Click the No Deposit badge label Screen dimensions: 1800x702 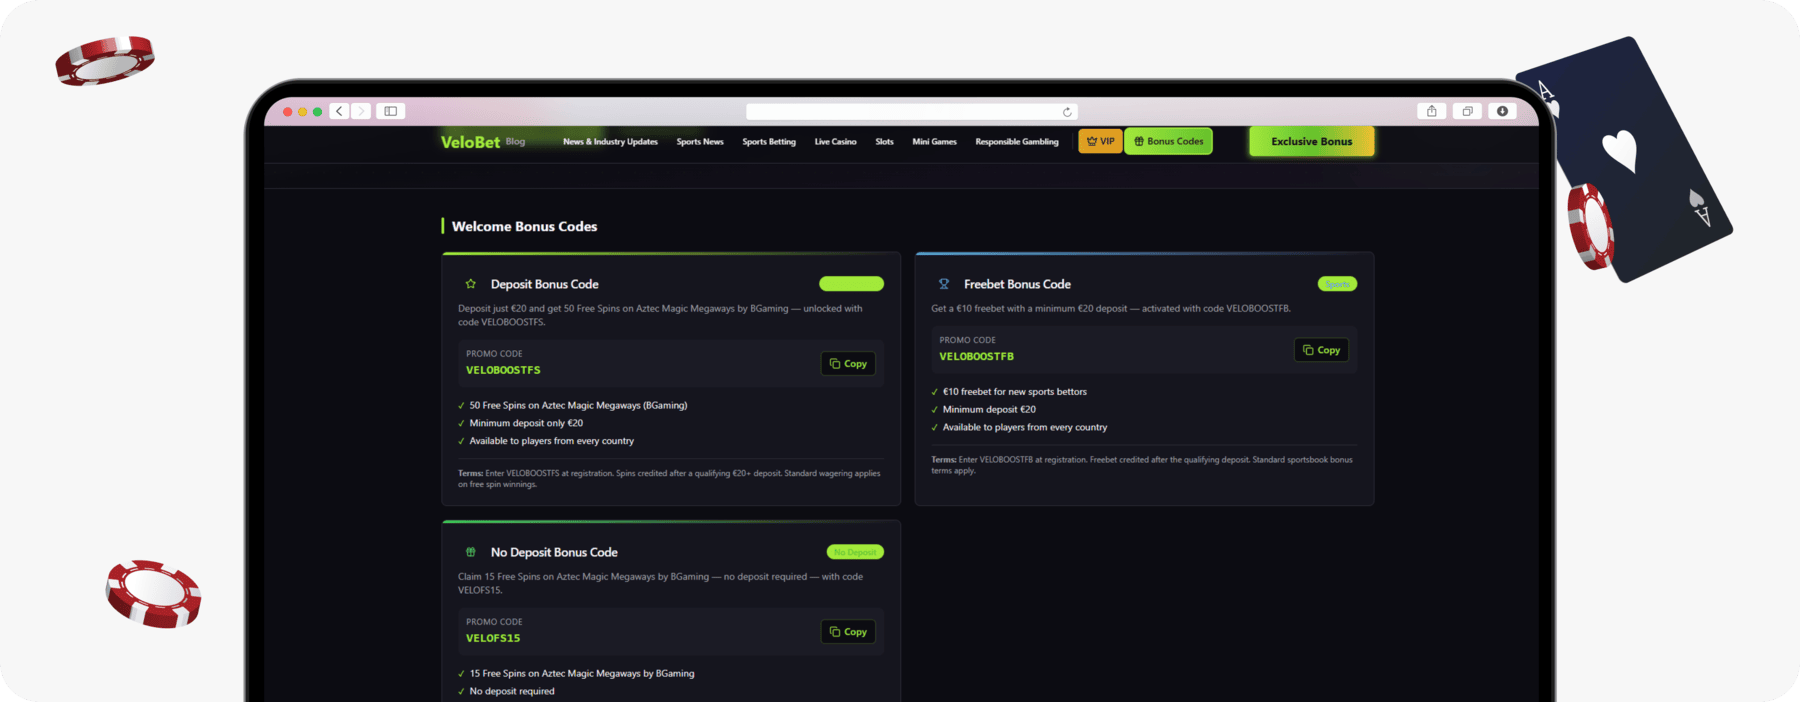(855, 552)
